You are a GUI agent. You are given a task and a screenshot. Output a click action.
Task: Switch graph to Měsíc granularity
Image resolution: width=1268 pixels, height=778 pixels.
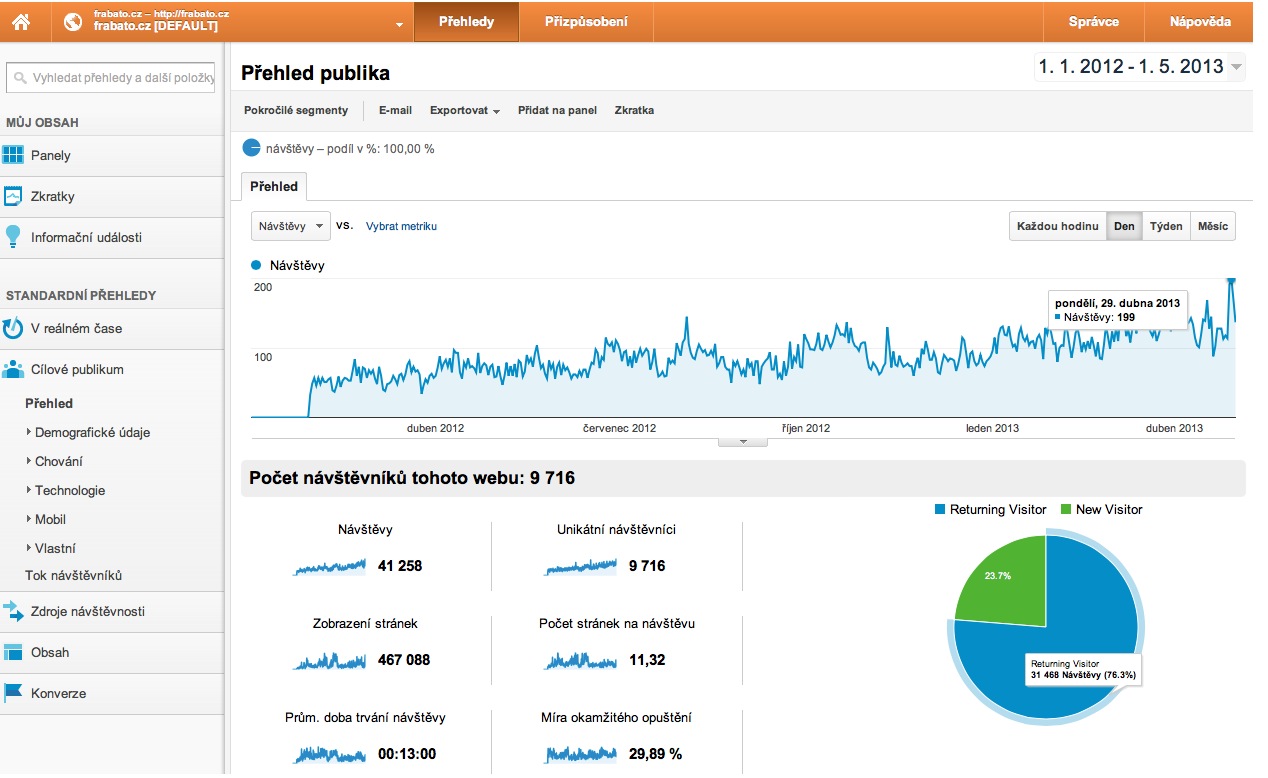point(1212,226)
